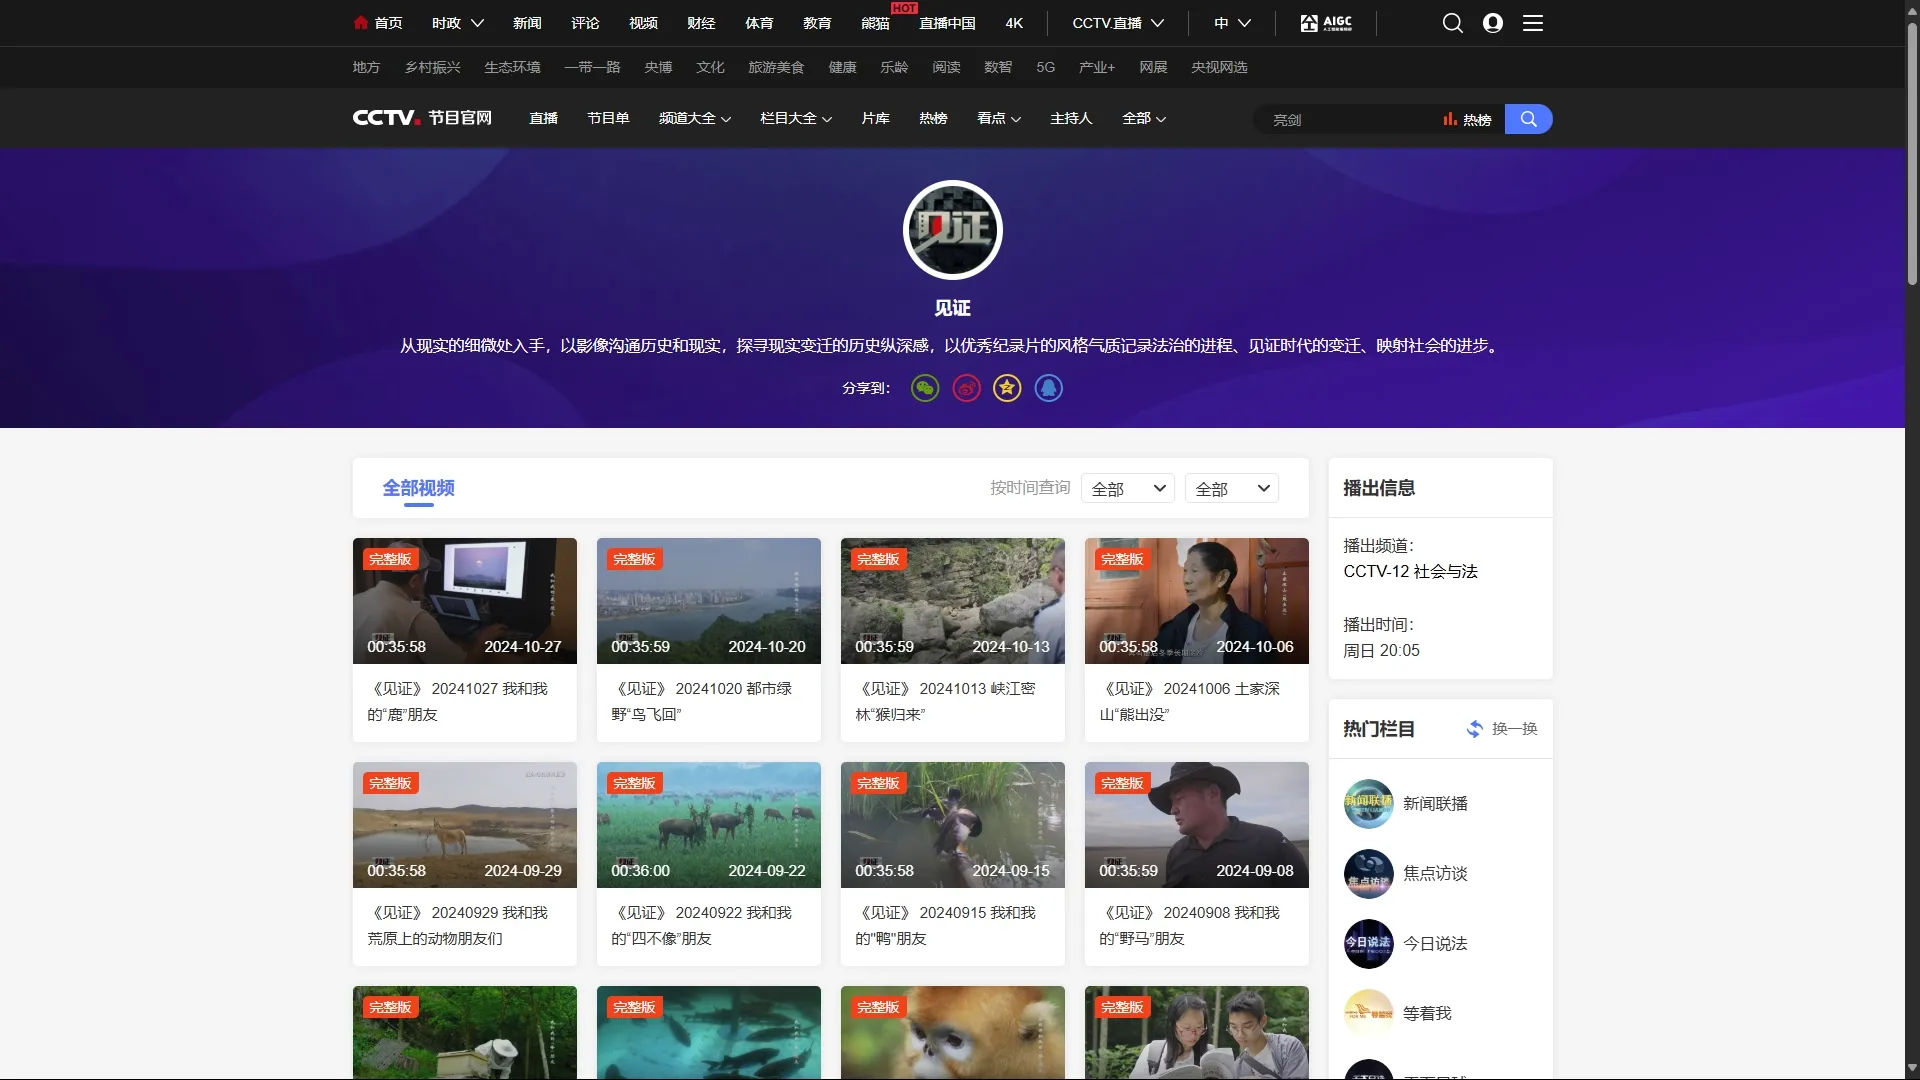This screenshot has width=1920, height=1080.
Task: Open the 2024-09-29 video thumbnail
Action: (x=464, y=825)
